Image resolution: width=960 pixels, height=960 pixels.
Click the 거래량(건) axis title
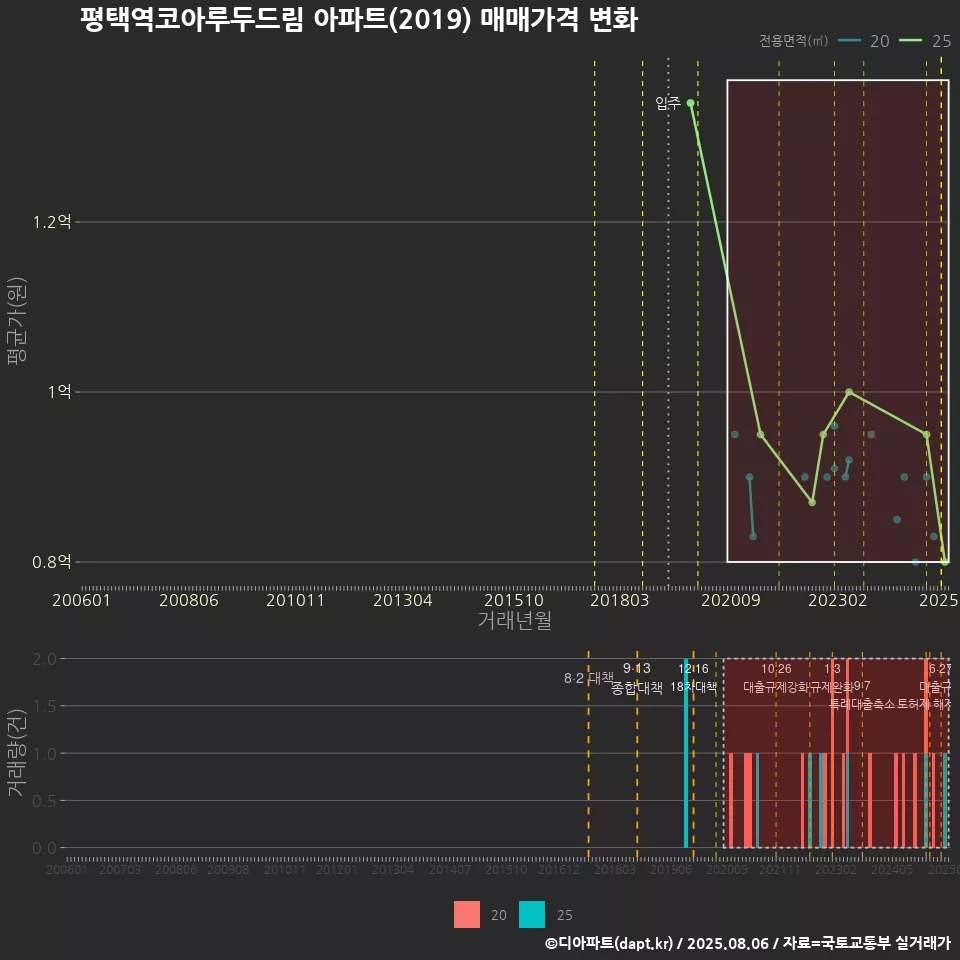coord(17,753)
